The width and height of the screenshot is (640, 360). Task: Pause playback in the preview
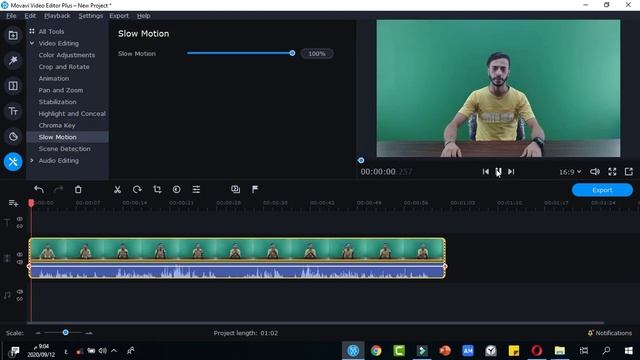coord(498,172)
